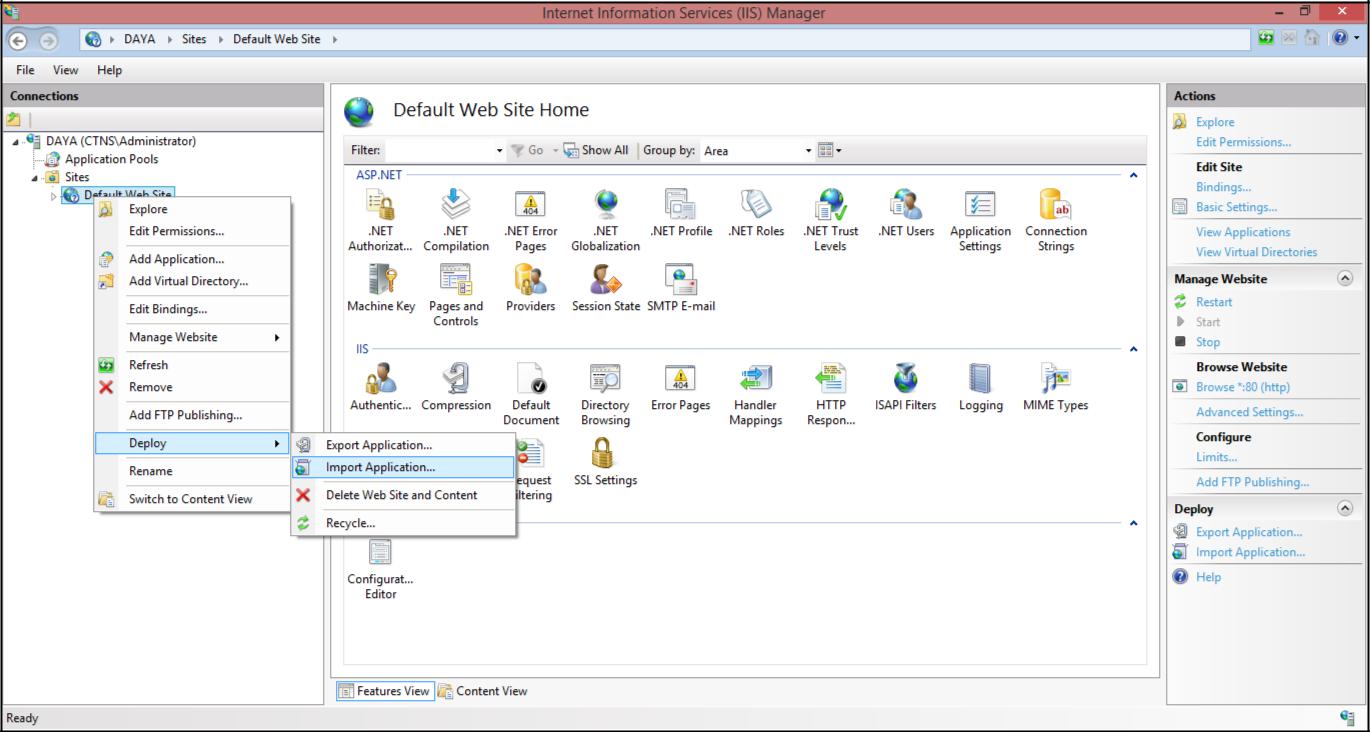This screenshot has height=732, width=1370.
Task: Open the Directory Browsing feature
Action: (605, 395)
